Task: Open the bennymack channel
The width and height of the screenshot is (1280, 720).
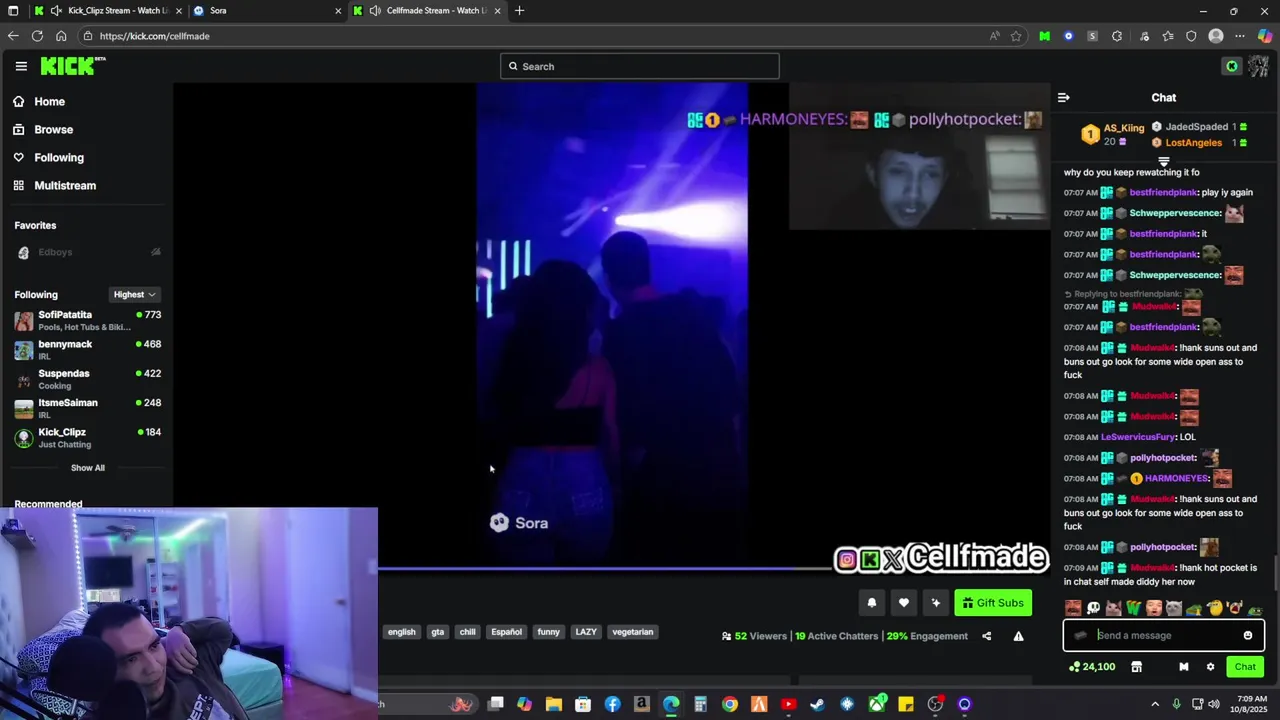Action: pyautogui.click(x=87, y=350)
